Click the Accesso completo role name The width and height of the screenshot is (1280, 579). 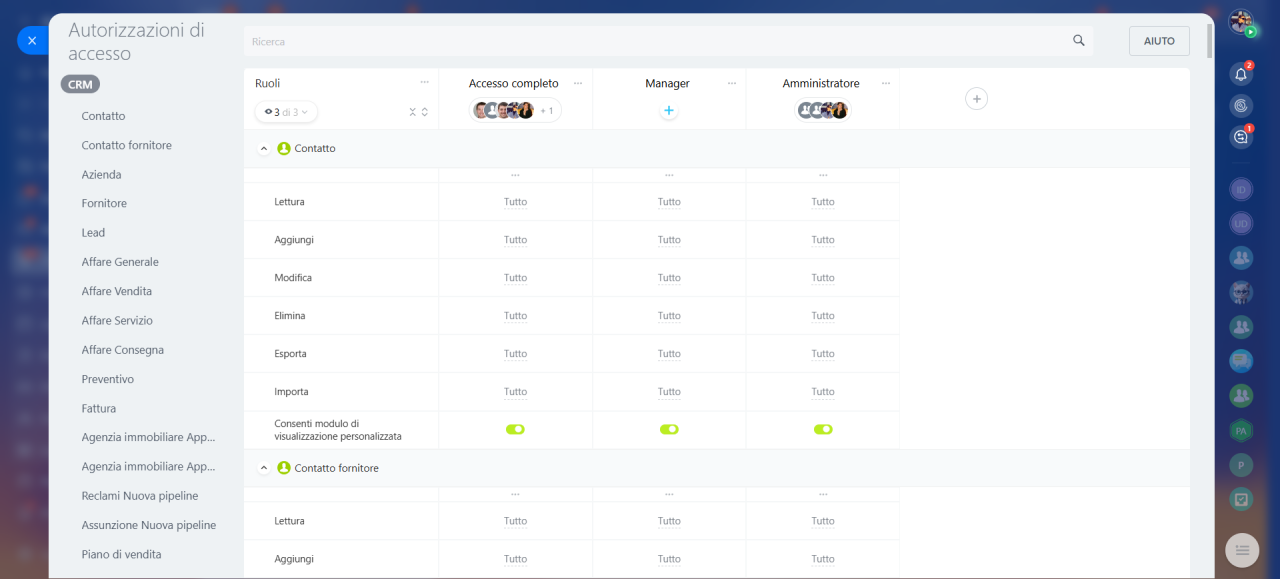tap(514, 83)
